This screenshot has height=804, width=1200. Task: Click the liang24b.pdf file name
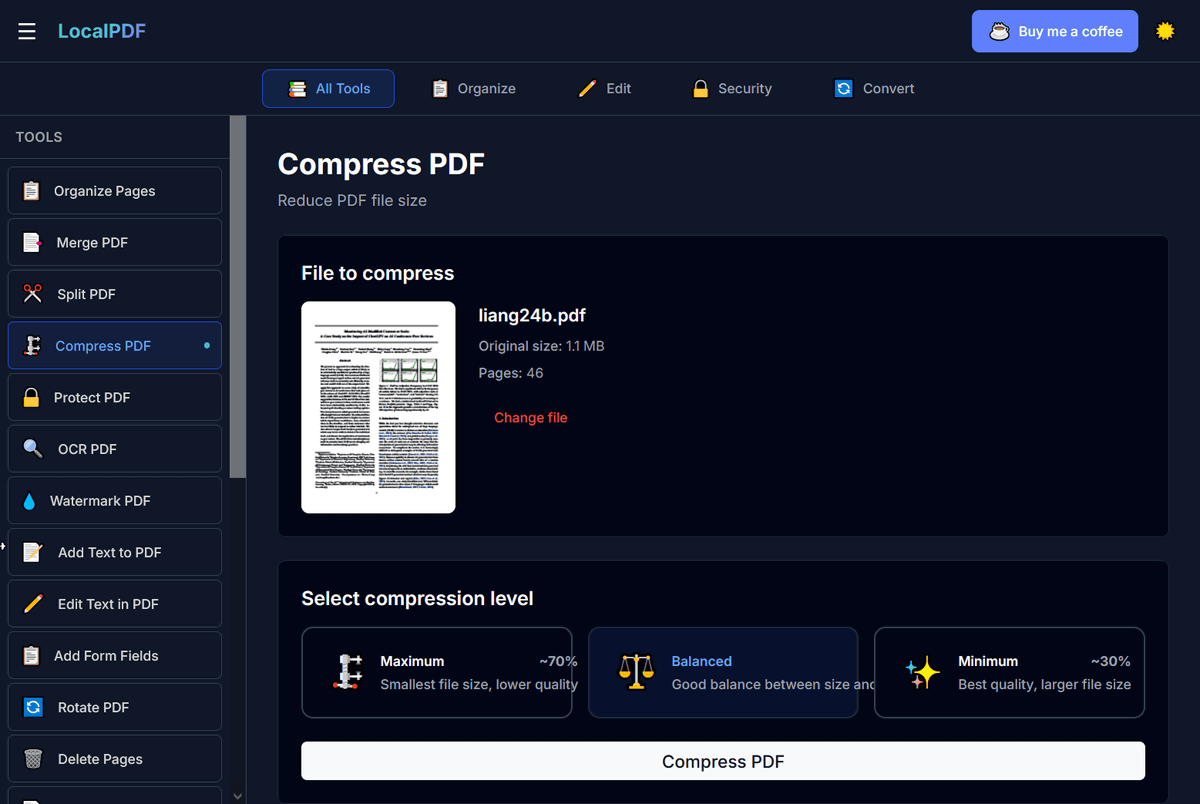tap(532, 316)
